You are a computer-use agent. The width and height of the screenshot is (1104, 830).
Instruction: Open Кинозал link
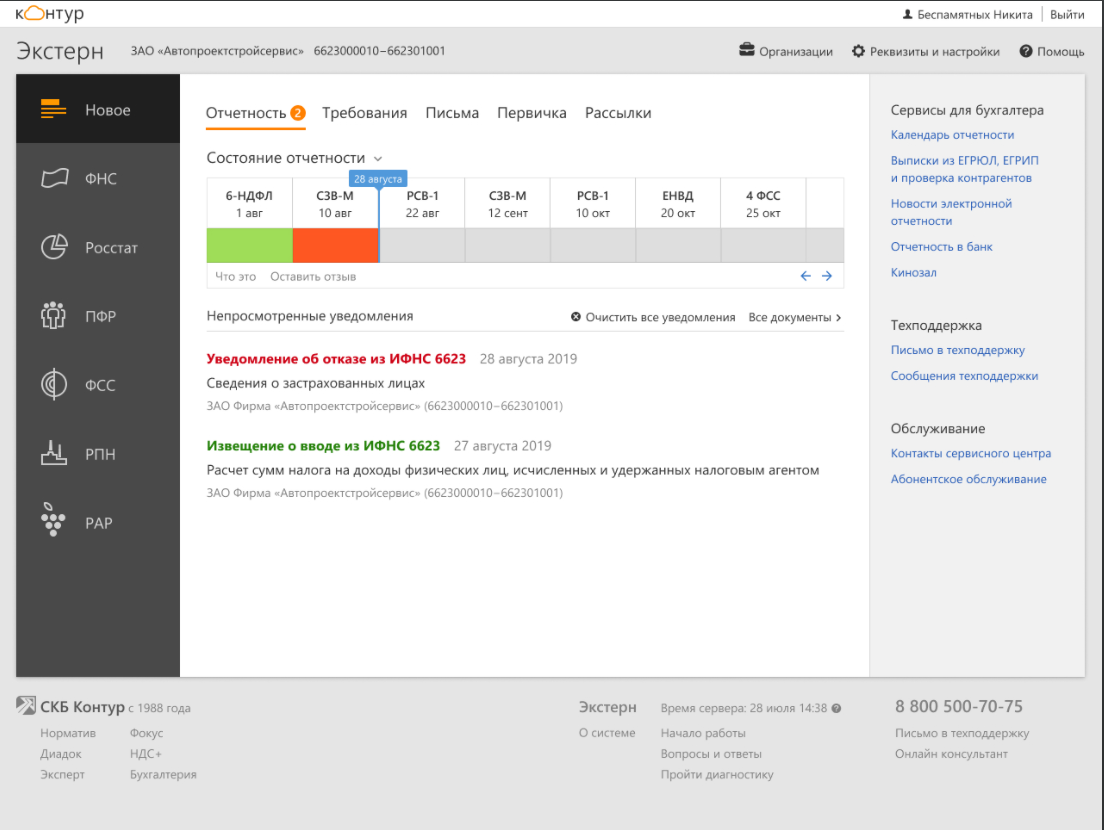tap(913, 272)
